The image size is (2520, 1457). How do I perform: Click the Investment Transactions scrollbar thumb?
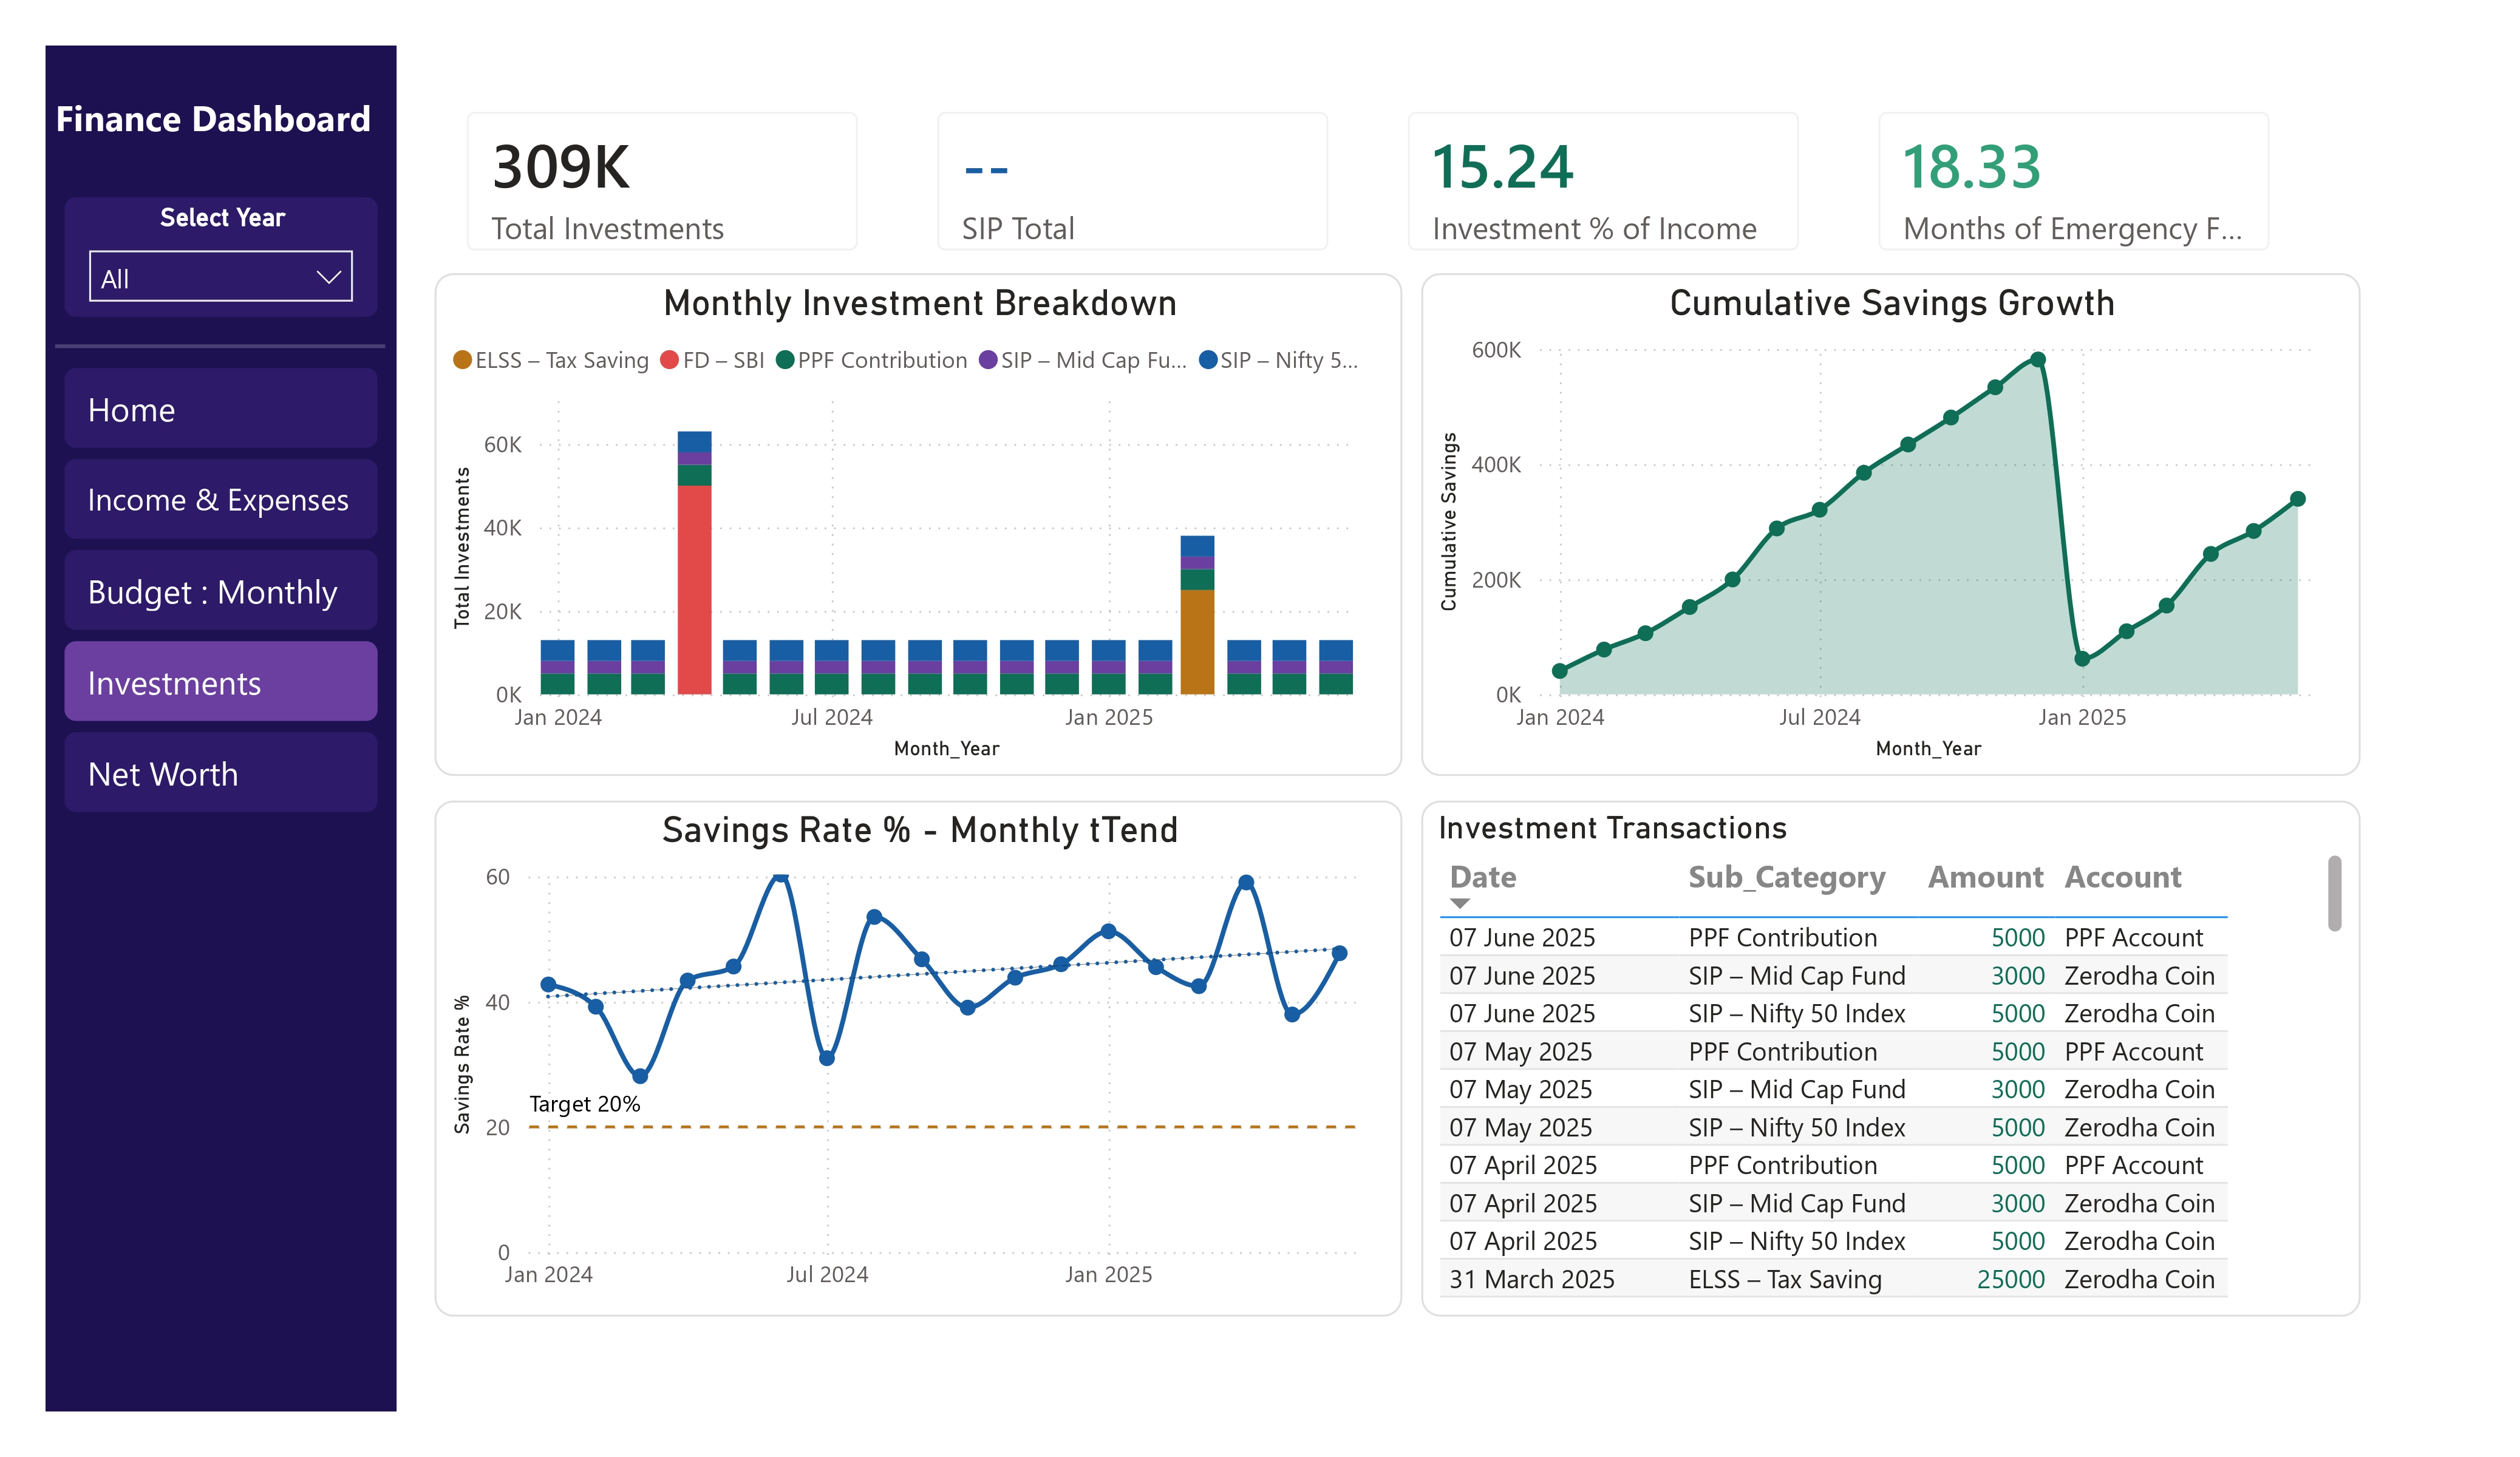[x=2334, y=893]
